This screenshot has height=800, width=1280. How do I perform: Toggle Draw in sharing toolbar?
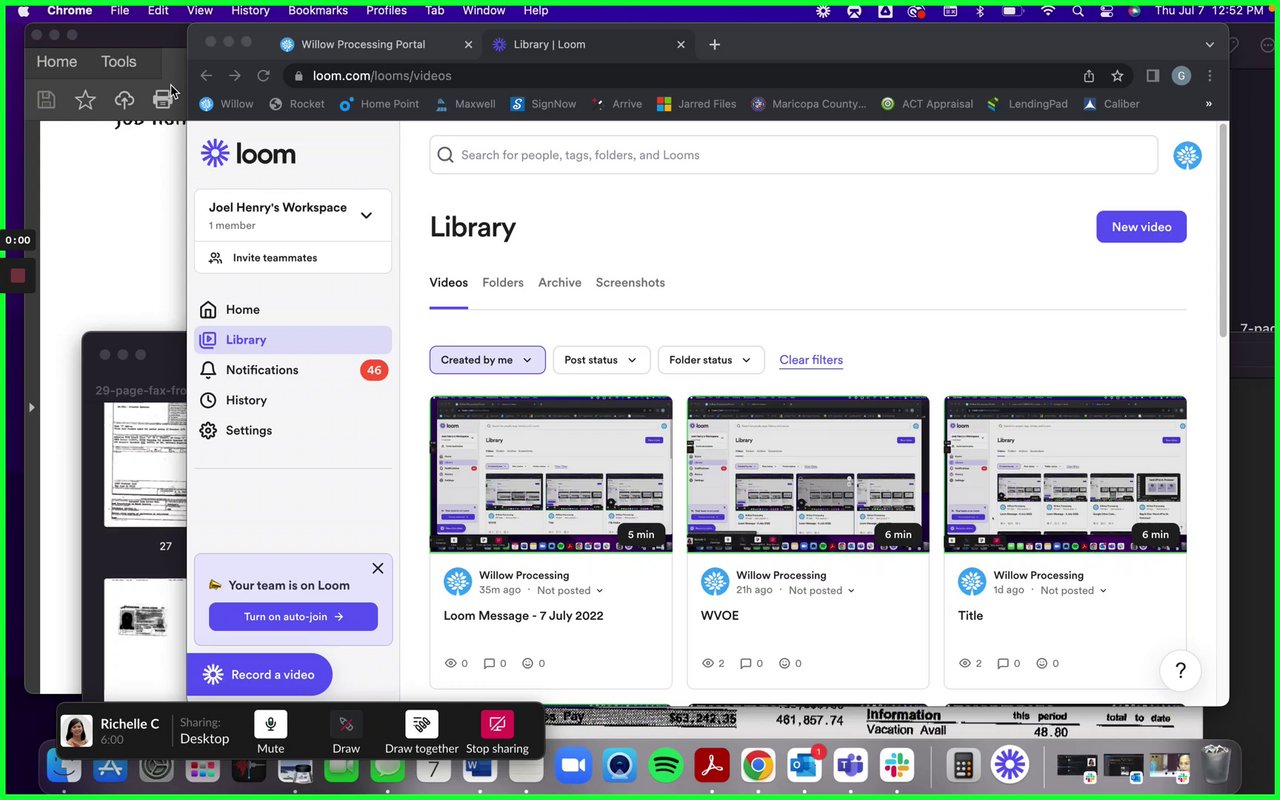[346, 732]
